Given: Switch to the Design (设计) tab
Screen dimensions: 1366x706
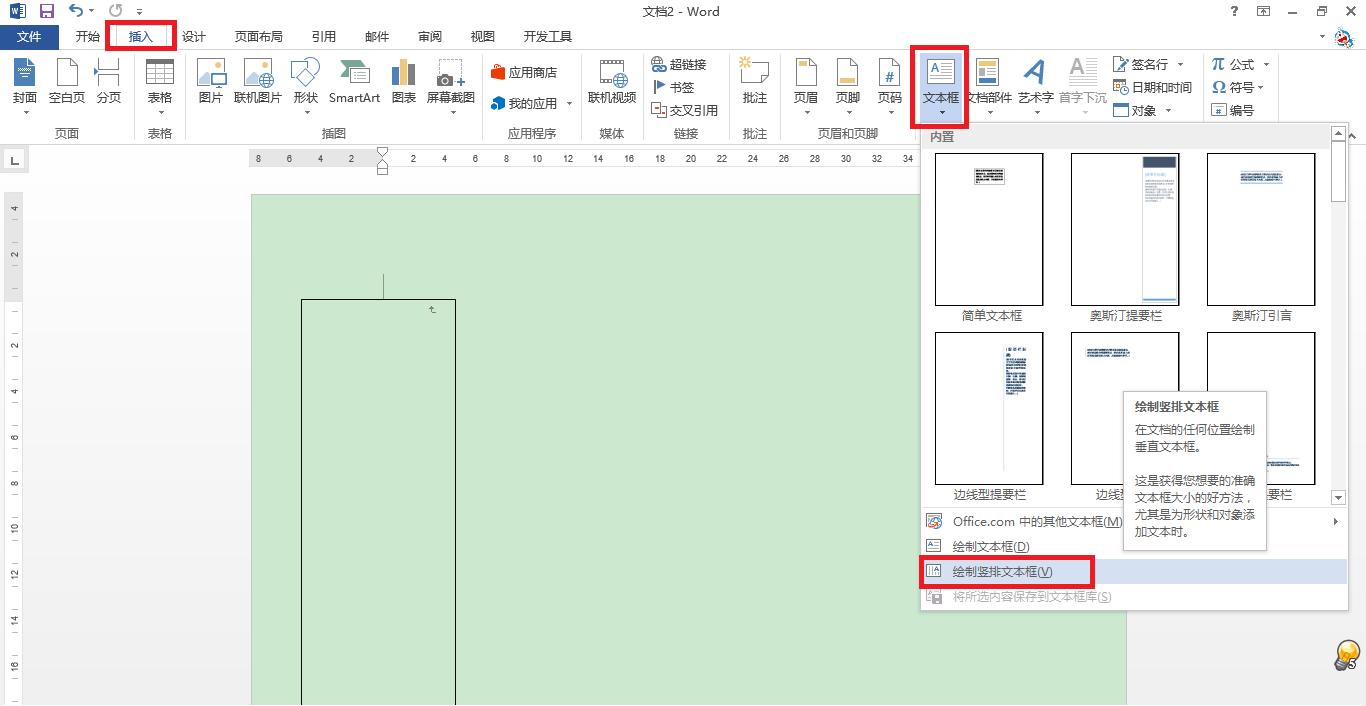Looking at the screenshot, I should 194,37.
